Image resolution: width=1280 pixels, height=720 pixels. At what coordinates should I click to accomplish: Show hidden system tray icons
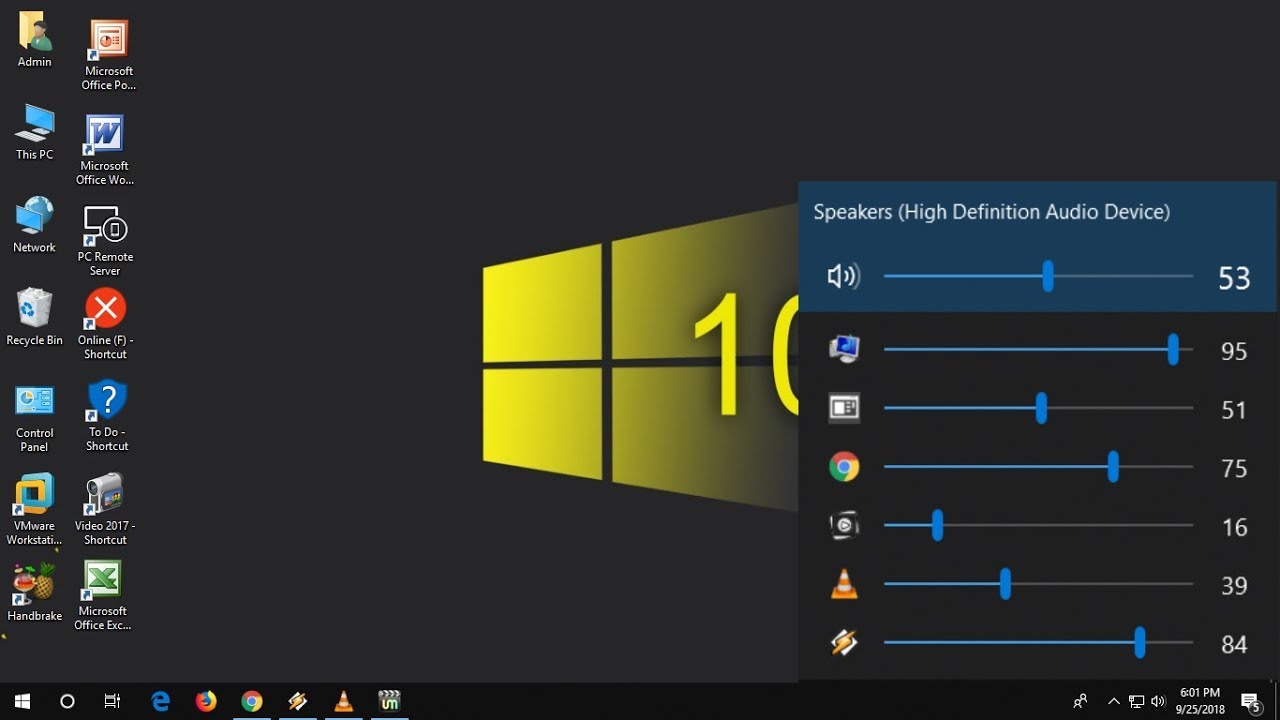pyautogui.click(x=1114, y=701)
